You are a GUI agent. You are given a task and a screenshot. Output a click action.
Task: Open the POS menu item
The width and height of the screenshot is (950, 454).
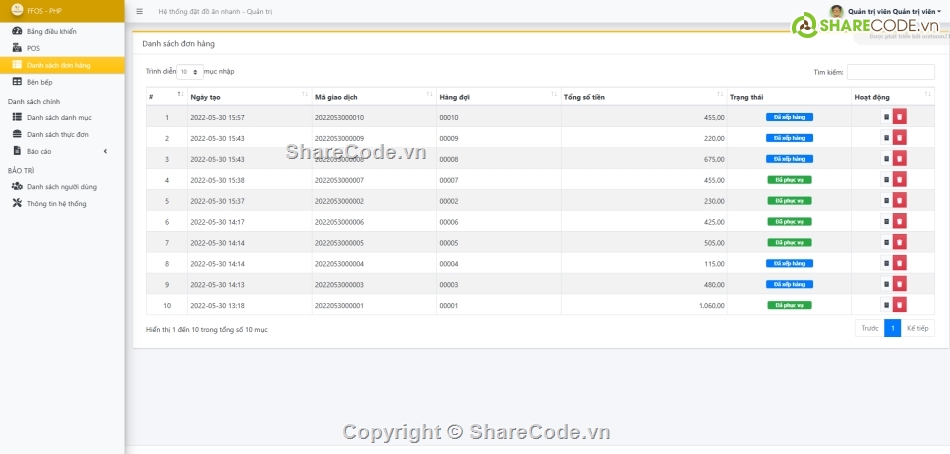click(x=34, y=48)
